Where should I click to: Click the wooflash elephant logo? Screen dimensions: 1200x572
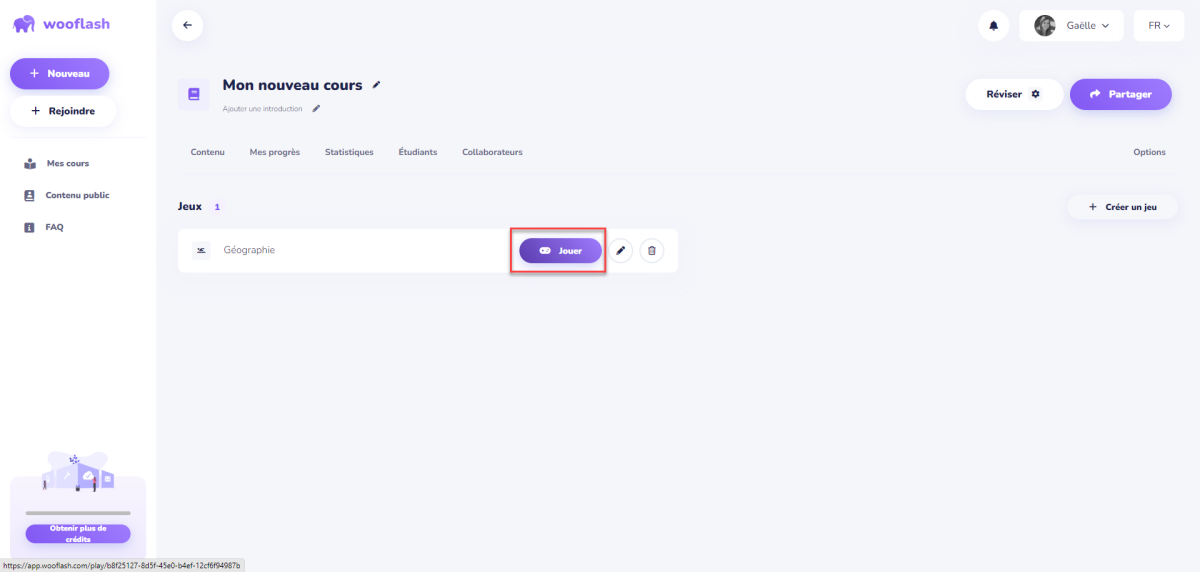coord(24,24)
